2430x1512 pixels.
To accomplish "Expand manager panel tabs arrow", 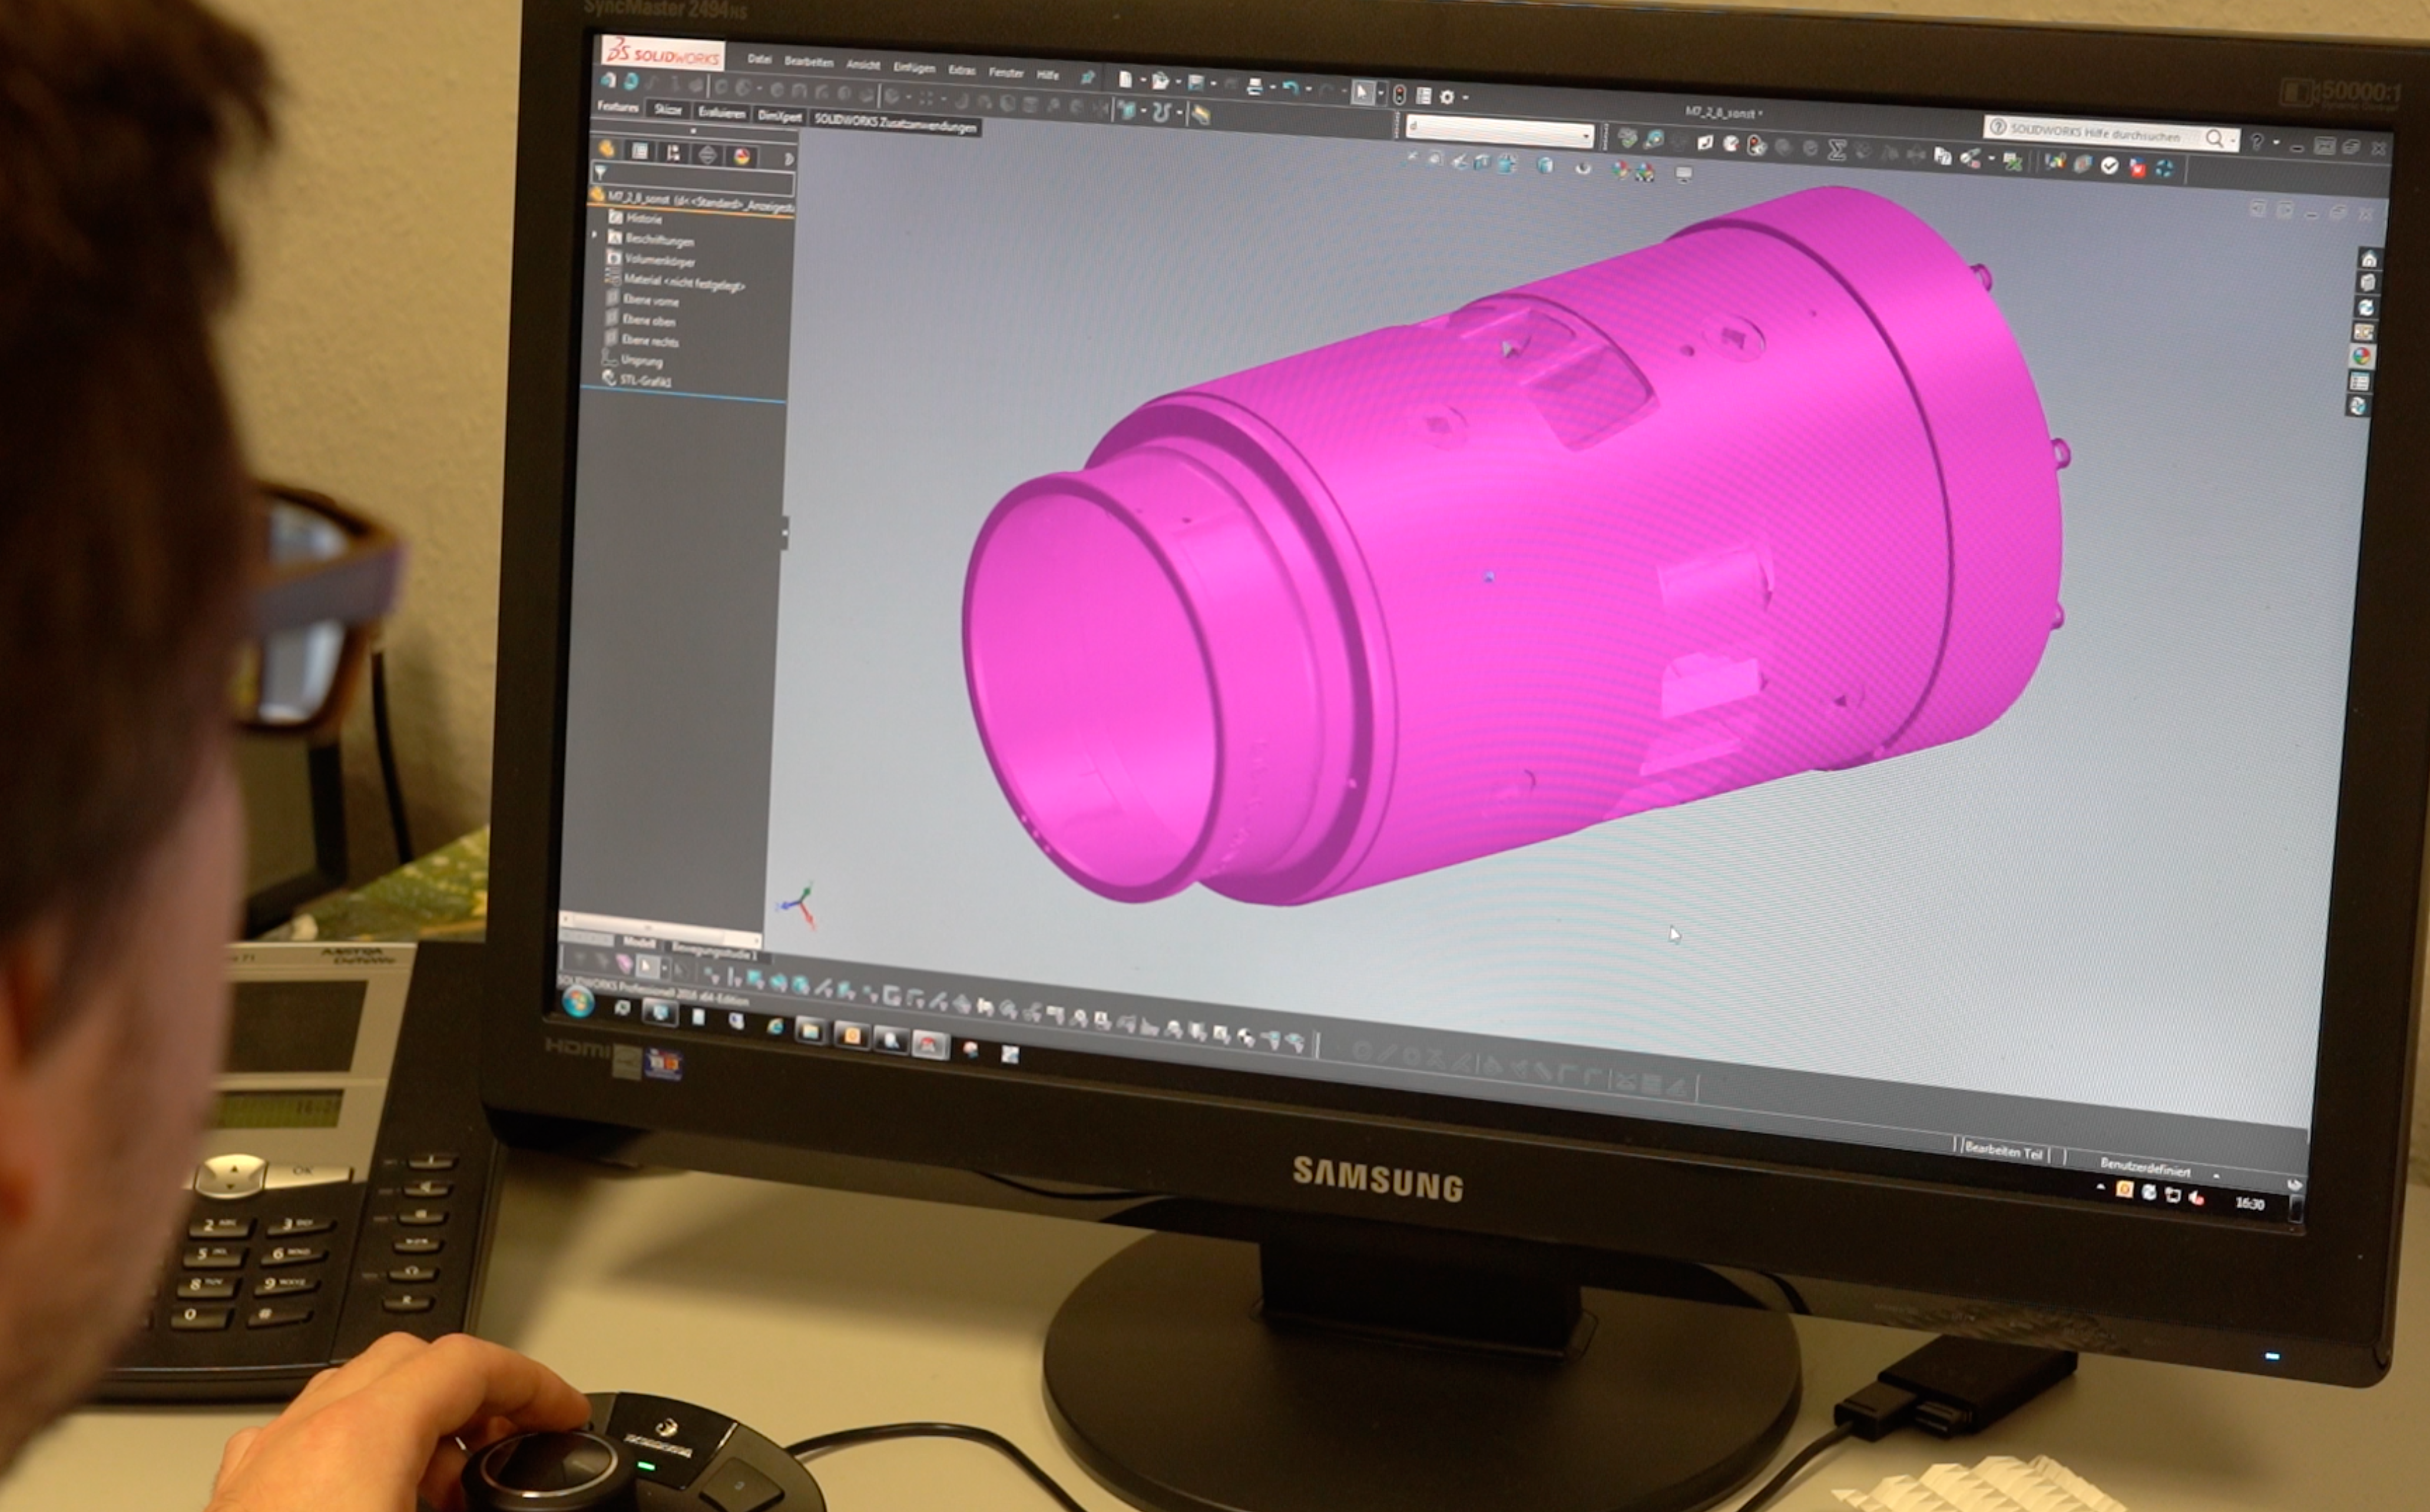I will coord(789,160).
